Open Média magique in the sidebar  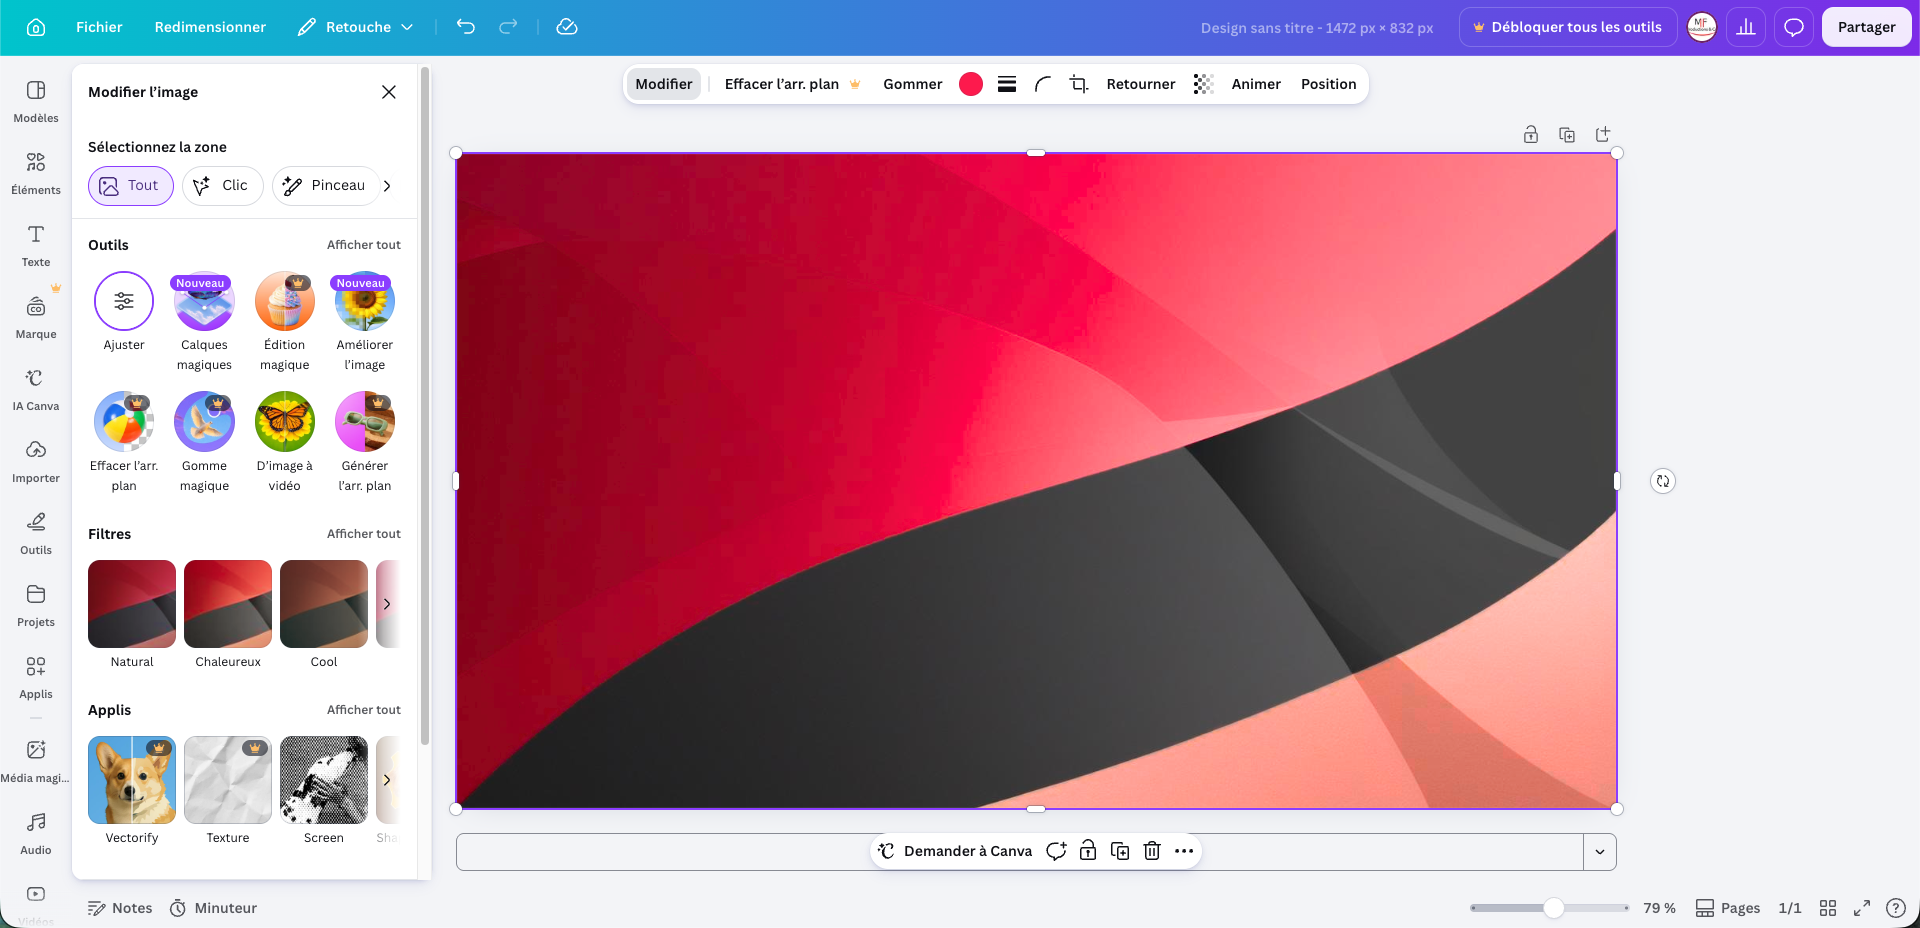coord(36,761)
